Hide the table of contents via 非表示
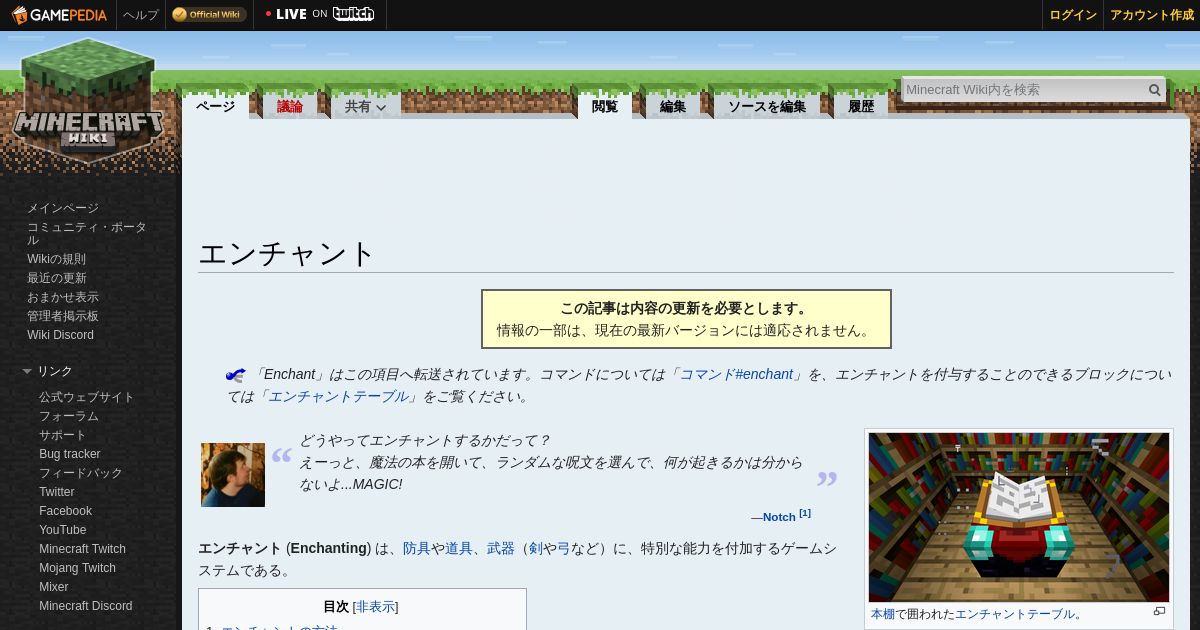Image resolution: width=1200 pixels, height=630 pixels. (x=376, y=607)
